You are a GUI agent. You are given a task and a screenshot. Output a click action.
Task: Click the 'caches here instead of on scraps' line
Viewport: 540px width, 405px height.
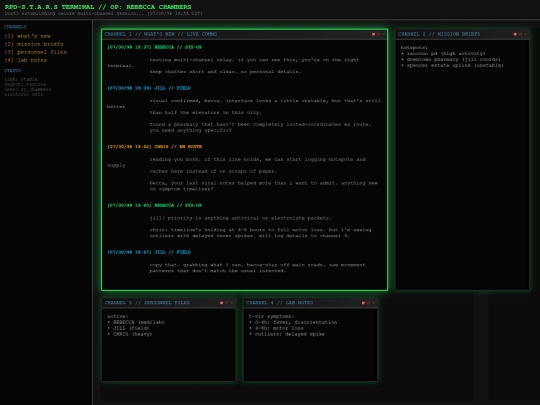pos(213,172)
